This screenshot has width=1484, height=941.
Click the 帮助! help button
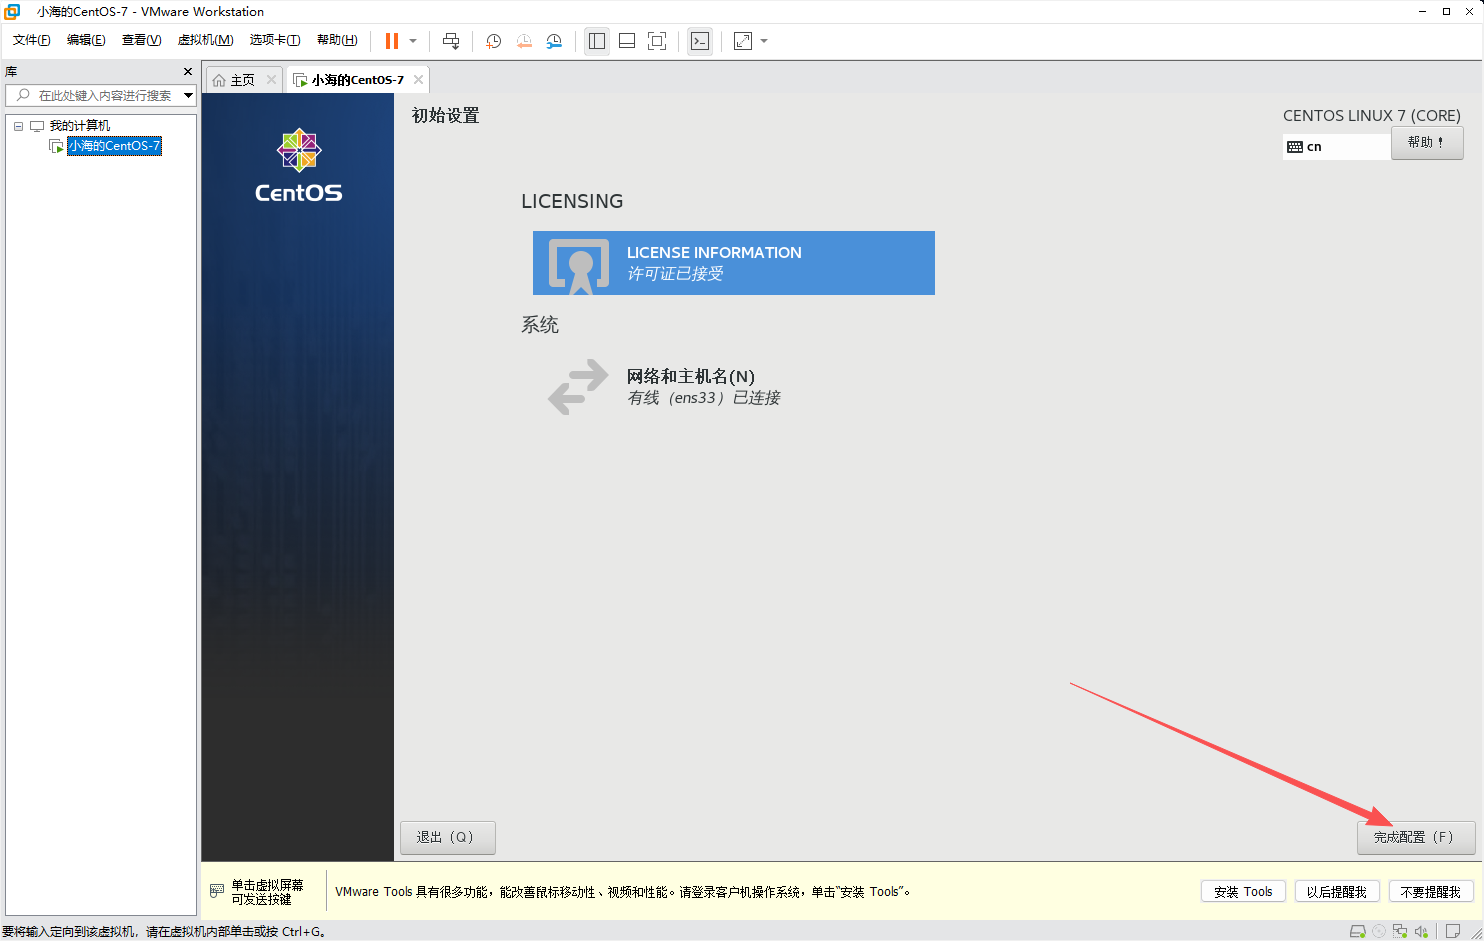click(x=1427, y=142)
